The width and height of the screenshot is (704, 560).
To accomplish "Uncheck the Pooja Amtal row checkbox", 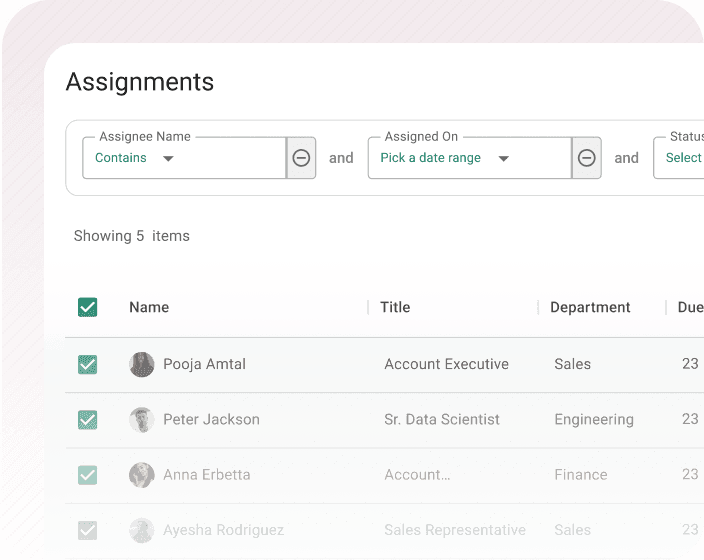I will point(88,364).
